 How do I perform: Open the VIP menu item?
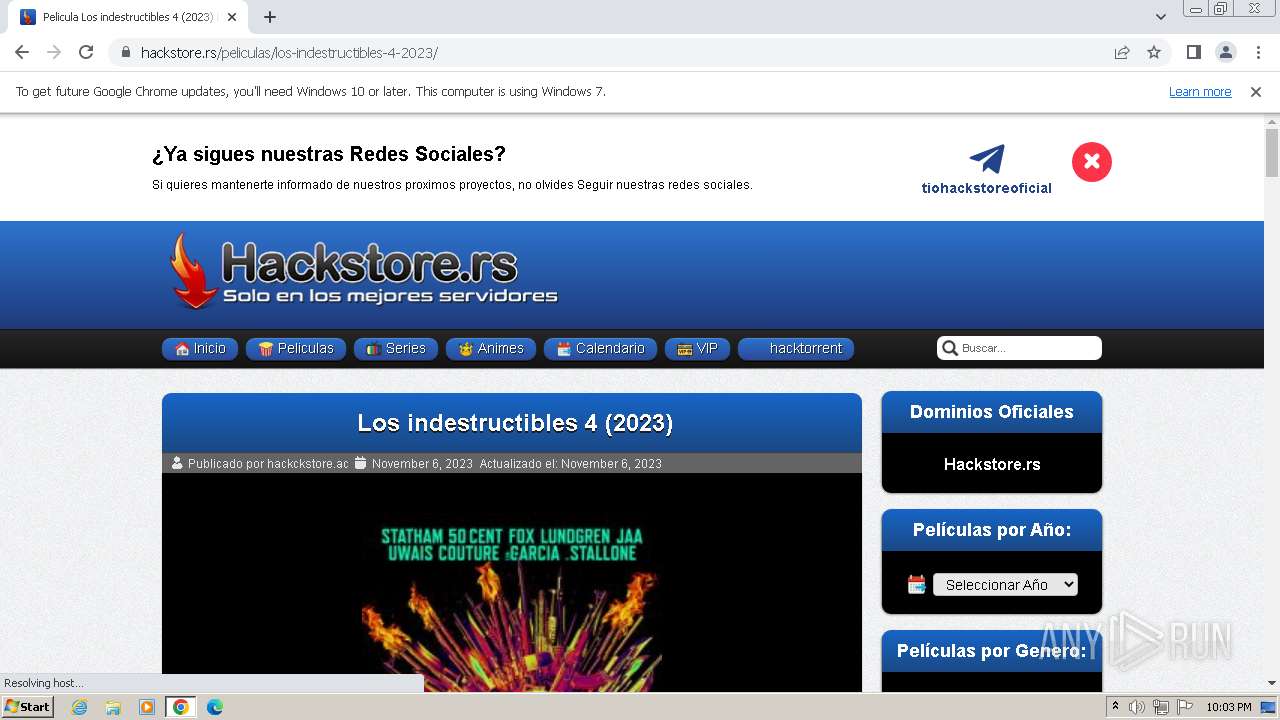(x=697, y=349)
